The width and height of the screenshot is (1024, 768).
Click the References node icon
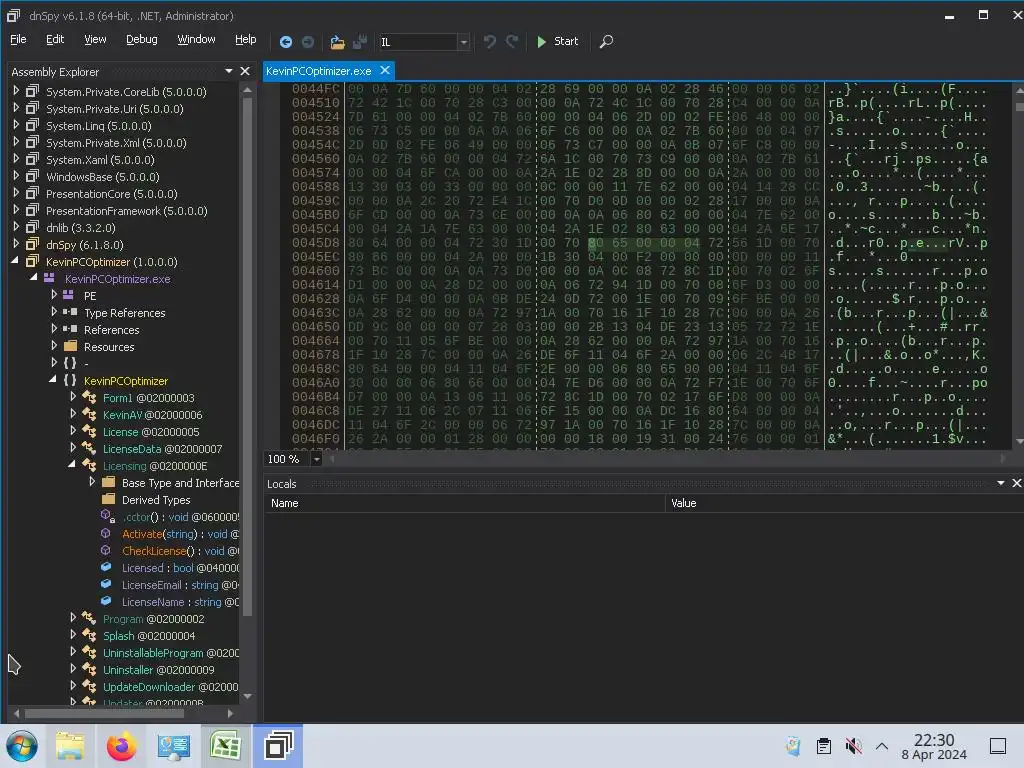(71, 329)
